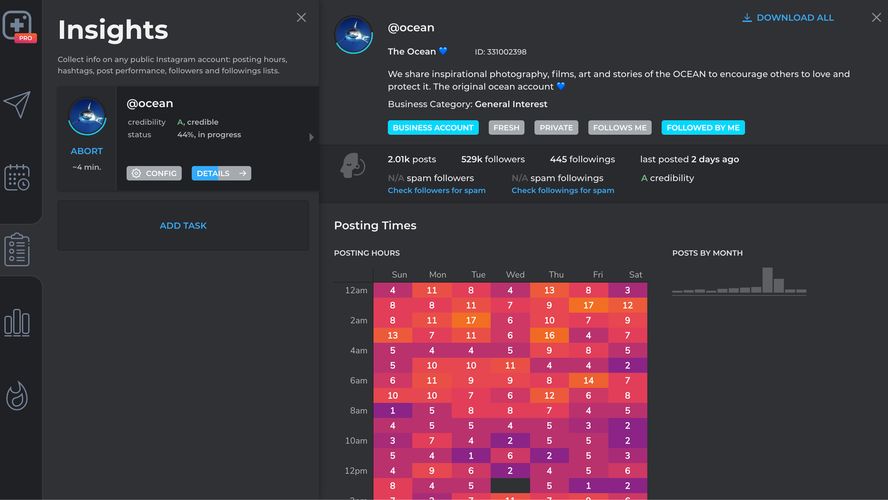Click DOWNLOAD ALL at top right
The height and width of the screenshot is (500, 888).
click(787, 18)
